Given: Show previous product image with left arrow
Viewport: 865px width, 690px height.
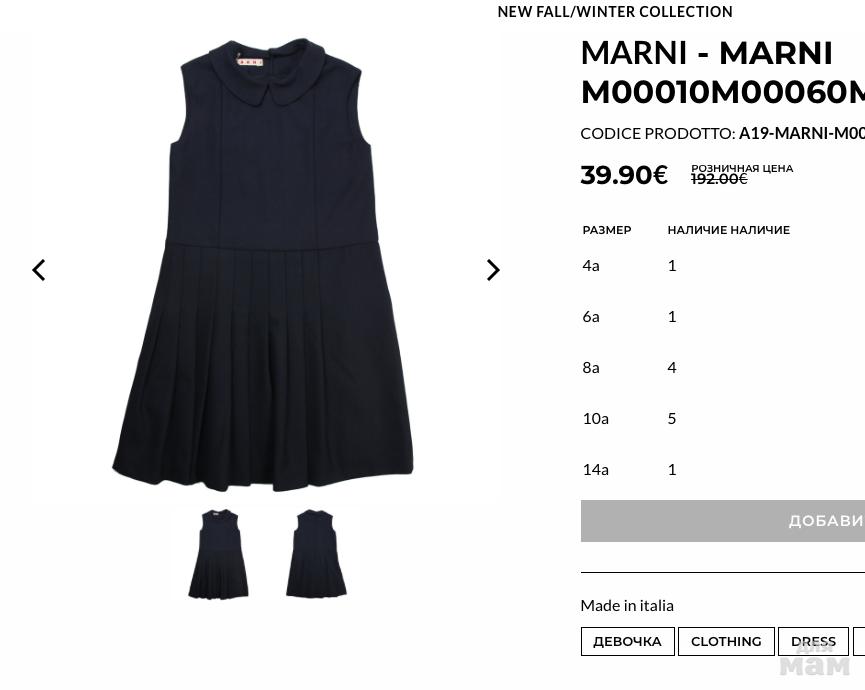Looking at the screenshot, I should (39, 270).
